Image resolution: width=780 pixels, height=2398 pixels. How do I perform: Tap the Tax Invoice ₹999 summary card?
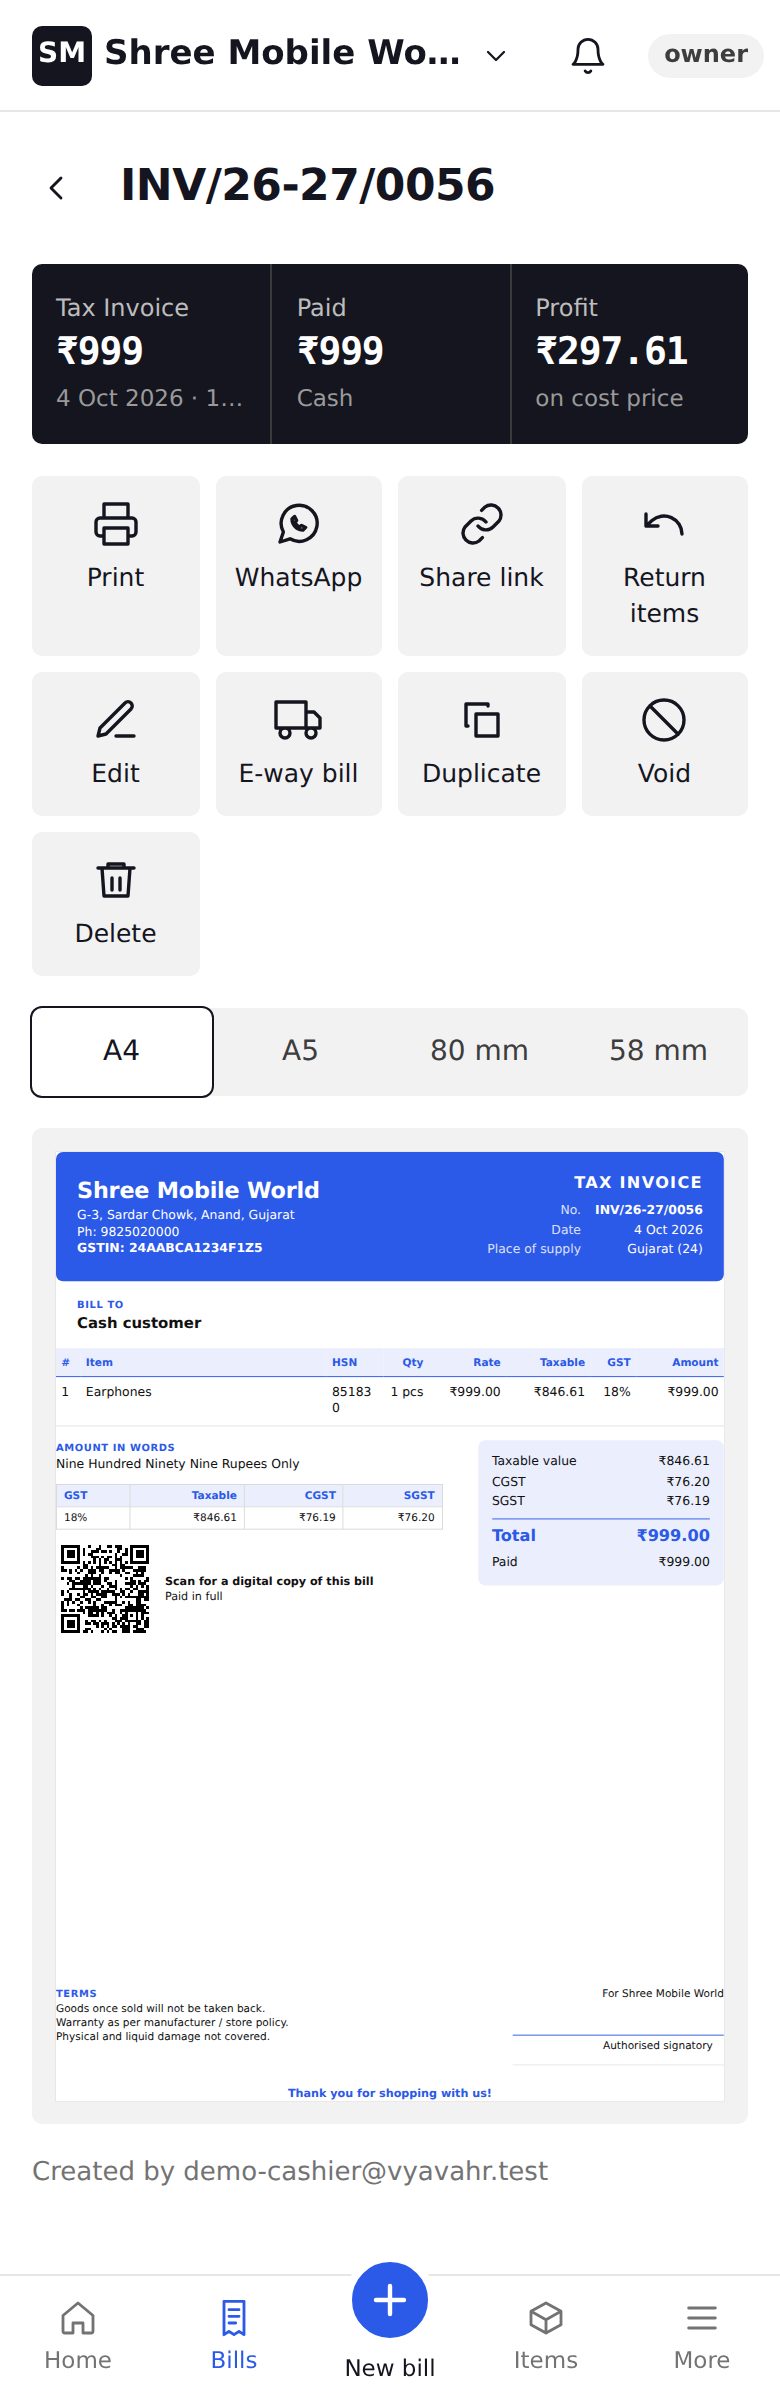click(151, 354)
